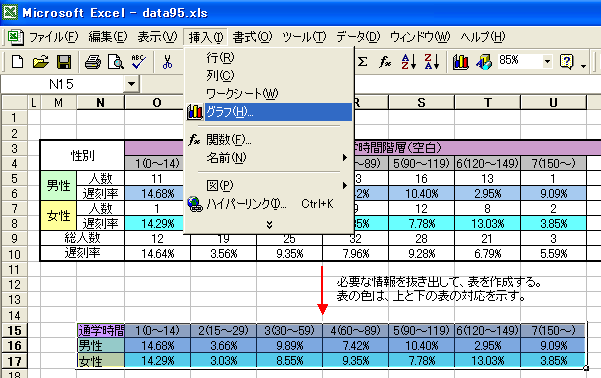
Task: Click the AutoSum sigma icon
Action: [362, 61]
